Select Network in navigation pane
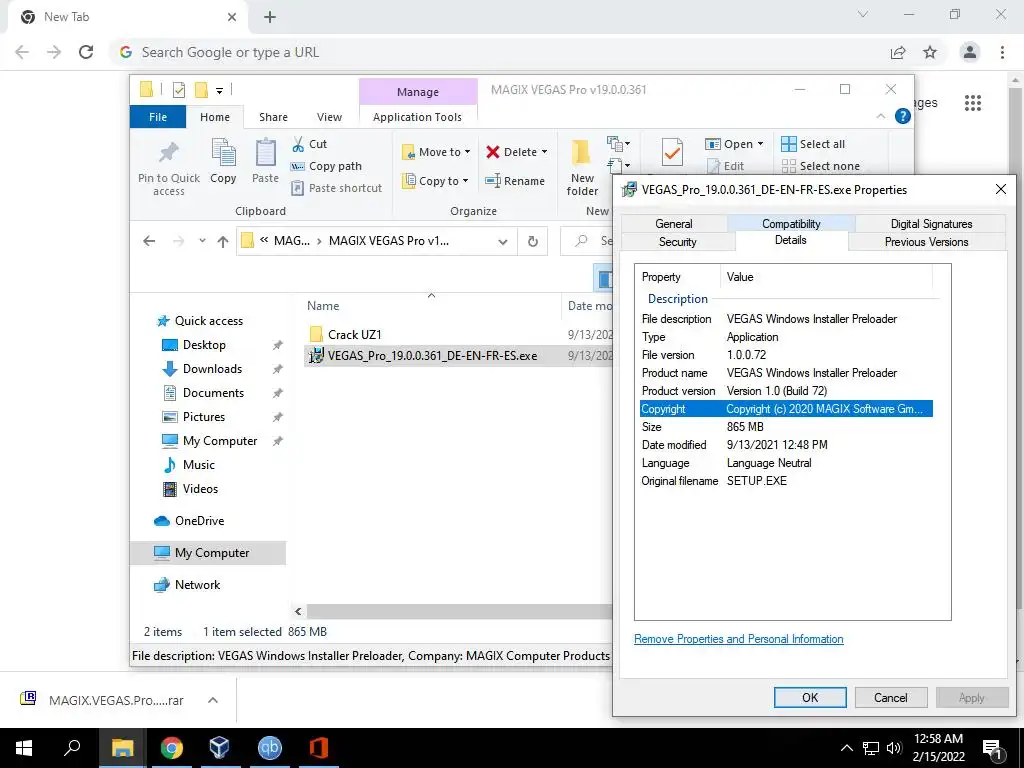The width and height of the screenshot is (1024, 768). (x=197, y=585)
